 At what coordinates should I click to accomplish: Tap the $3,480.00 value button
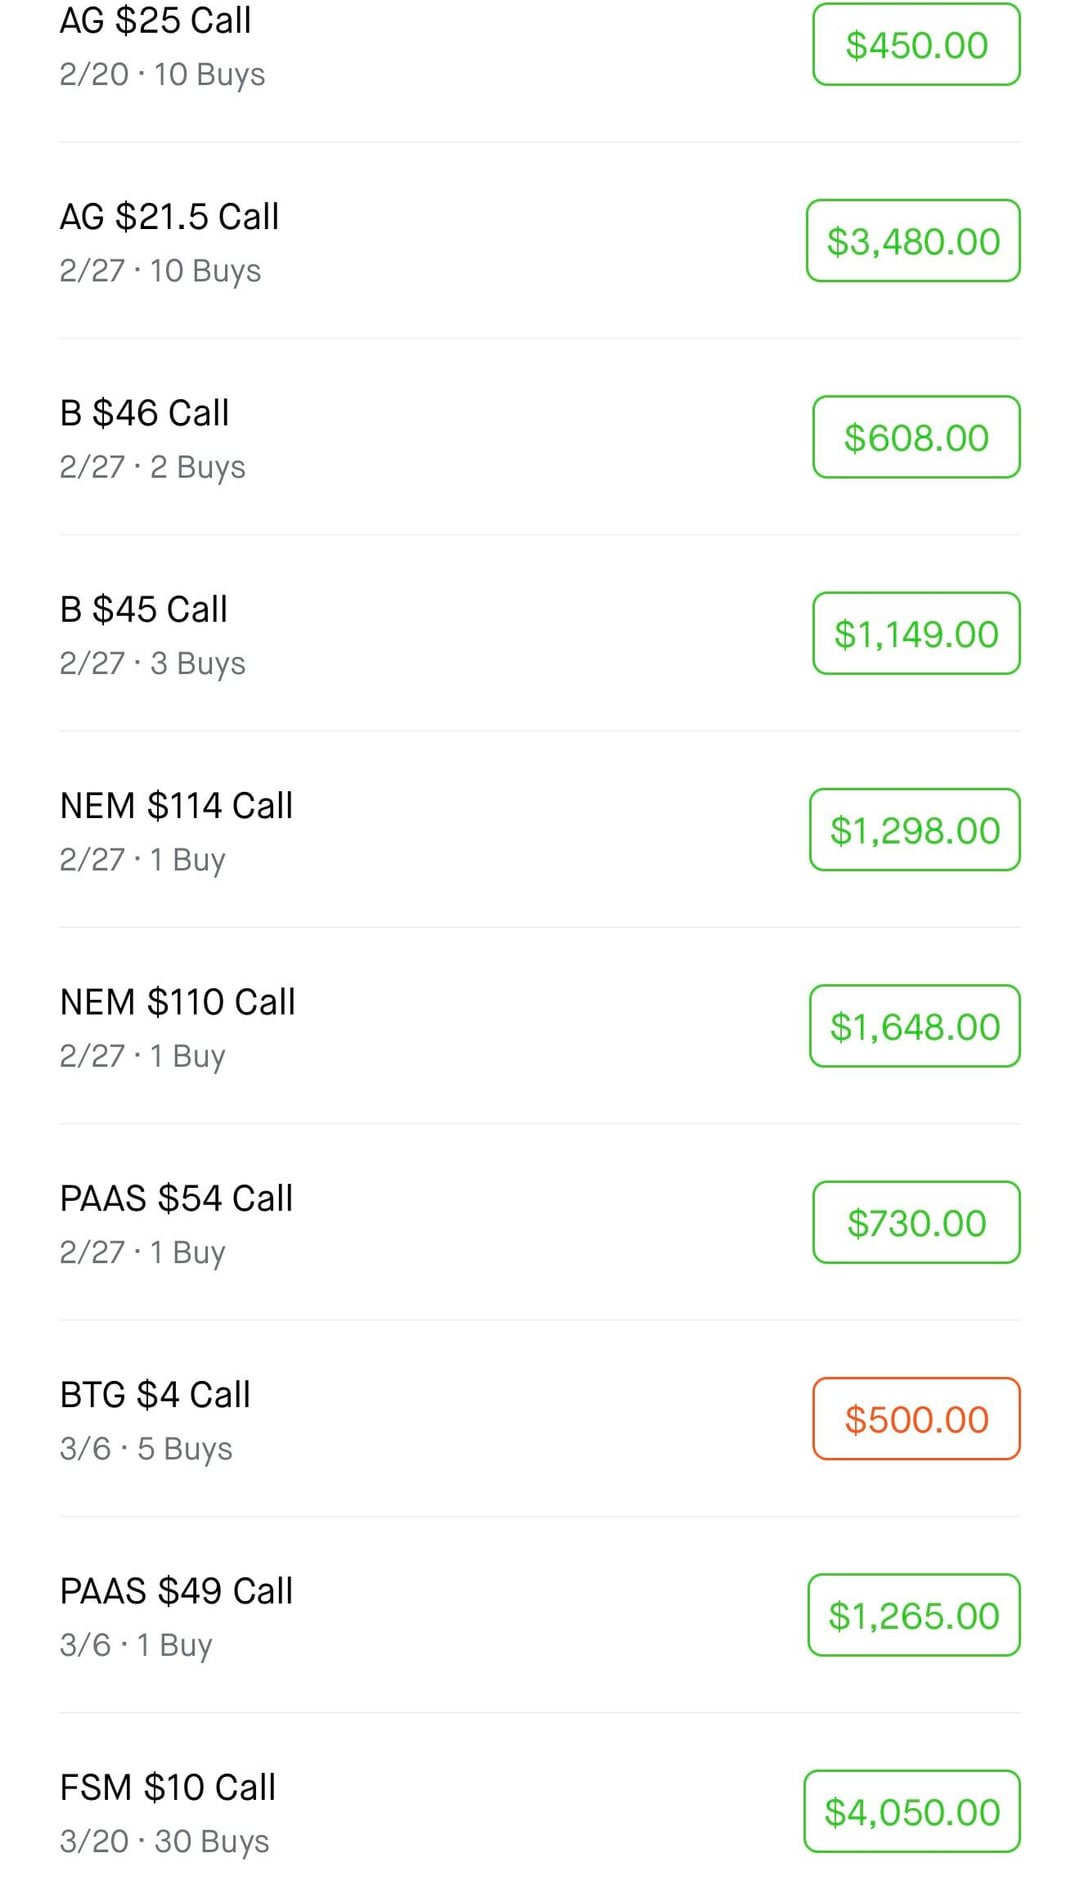click(x=913, y=241)
